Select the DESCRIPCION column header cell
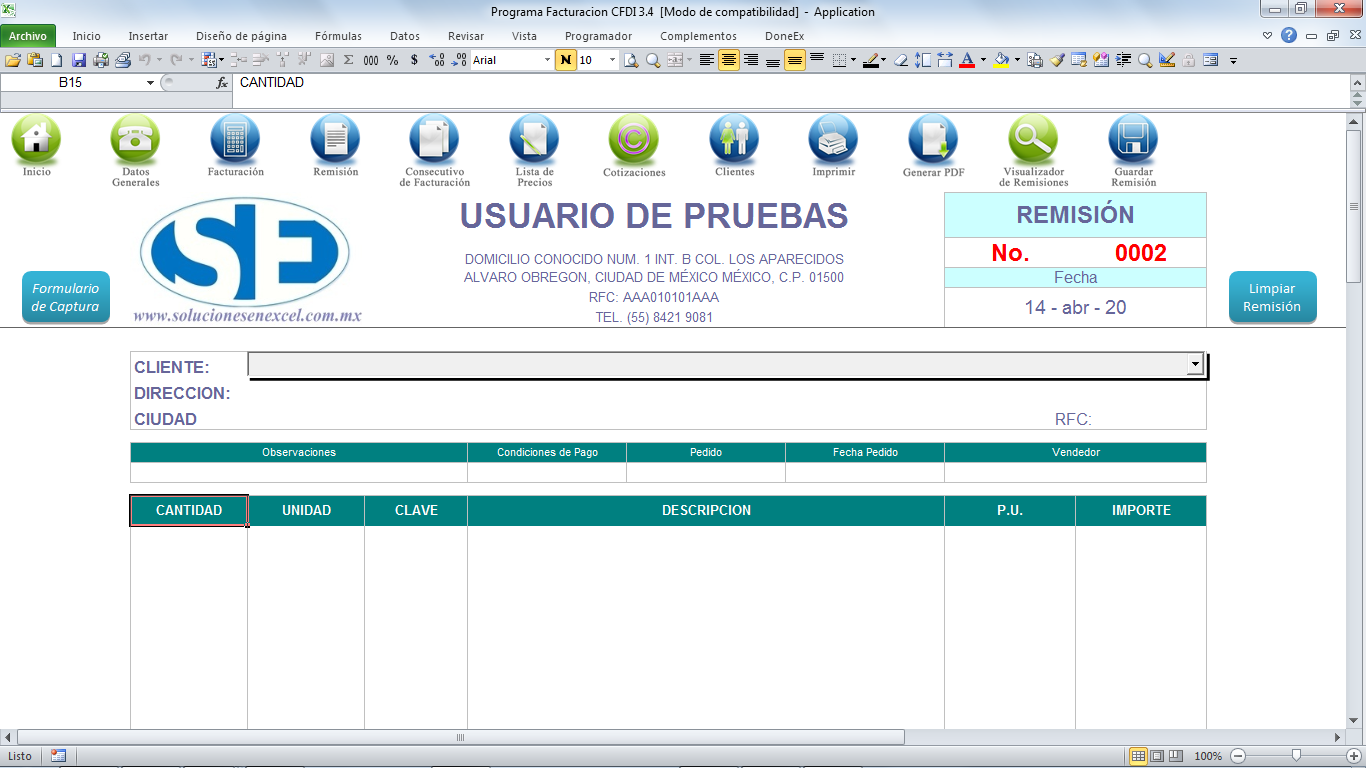 pyautogui.click(x=706, y=510)
